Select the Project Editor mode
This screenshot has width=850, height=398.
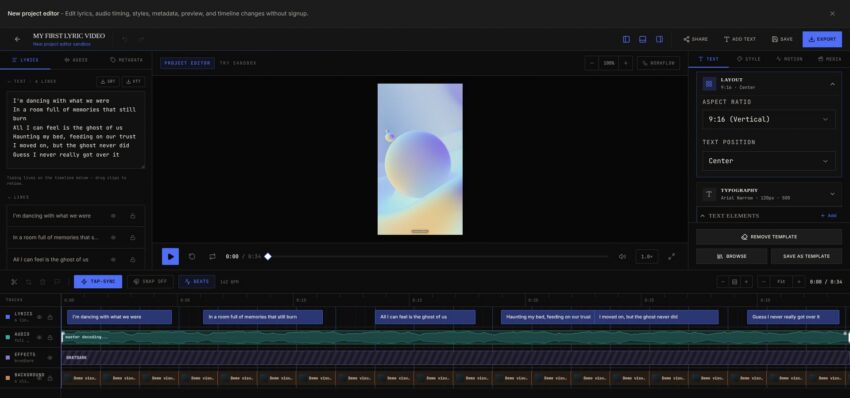(187, 63)
